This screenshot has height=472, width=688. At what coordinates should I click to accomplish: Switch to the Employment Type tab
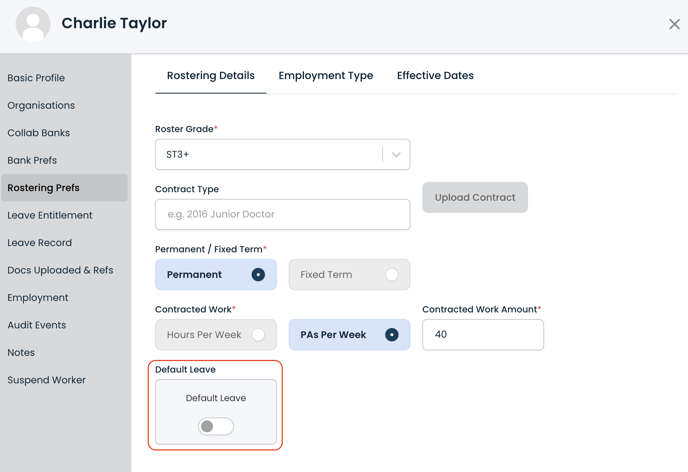click(326, 75)
